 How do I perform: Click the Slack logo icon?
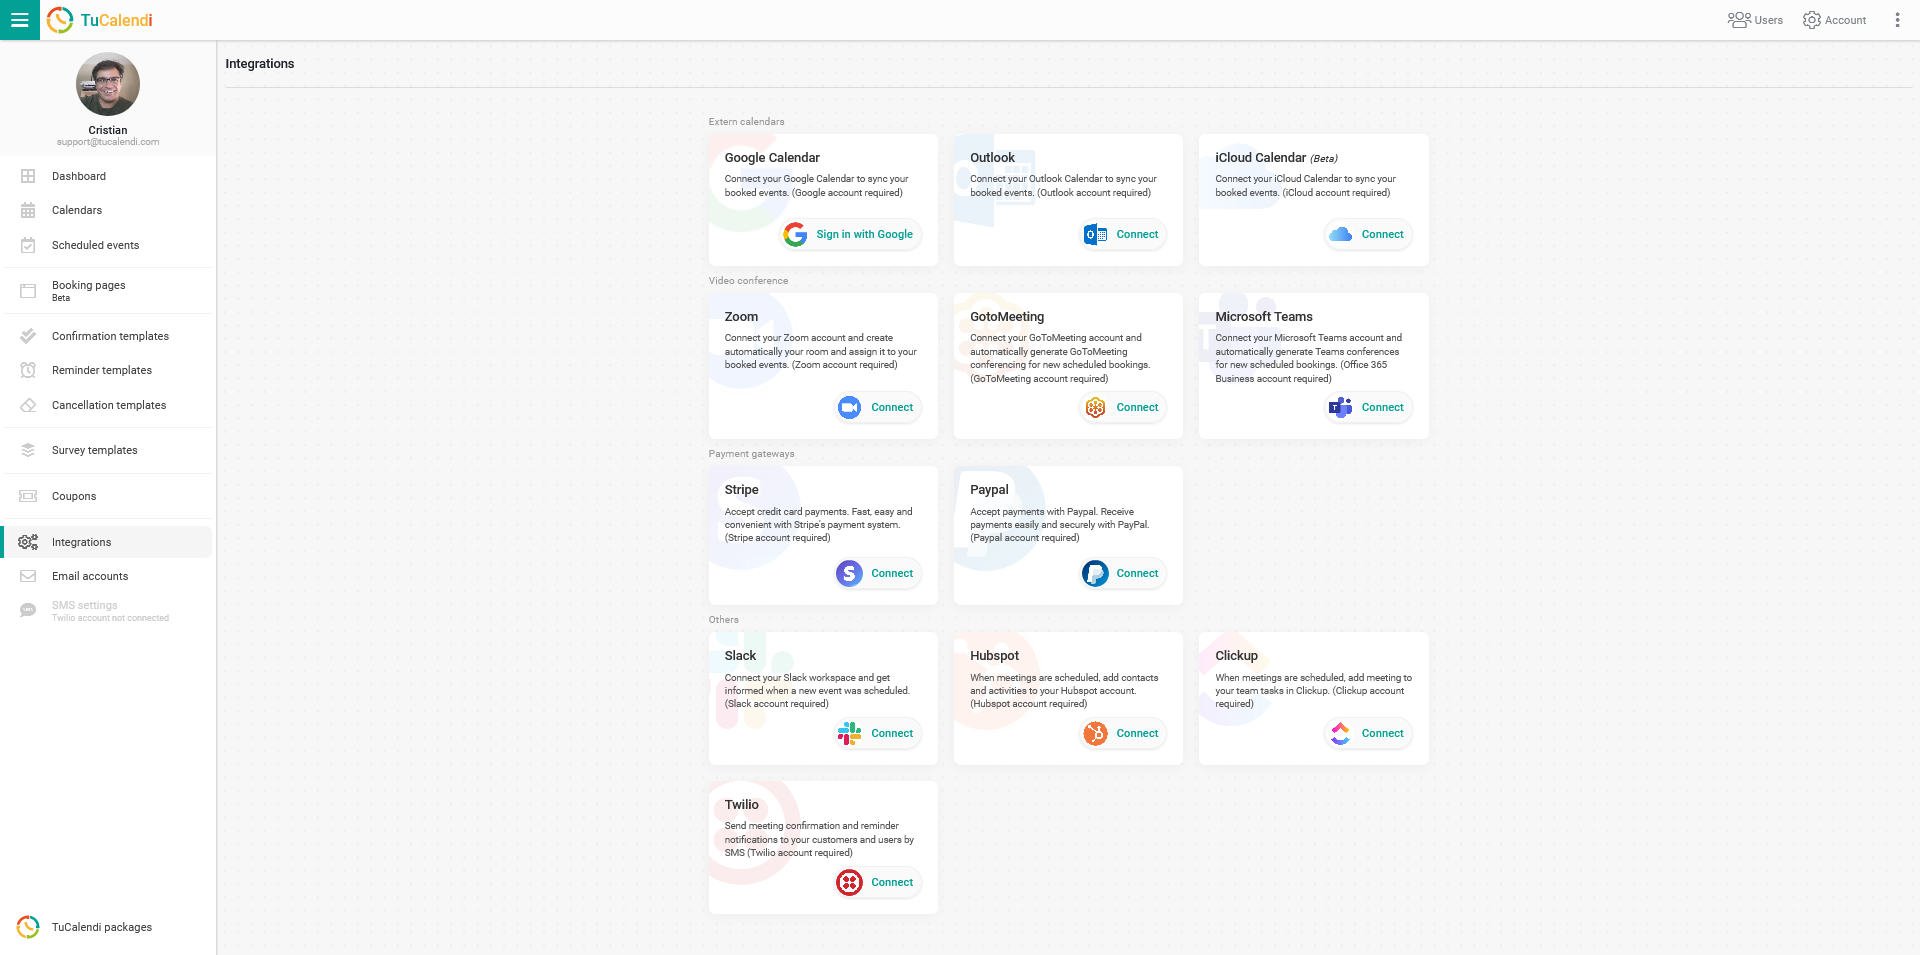pyautogui.click(x=849, y=733)
